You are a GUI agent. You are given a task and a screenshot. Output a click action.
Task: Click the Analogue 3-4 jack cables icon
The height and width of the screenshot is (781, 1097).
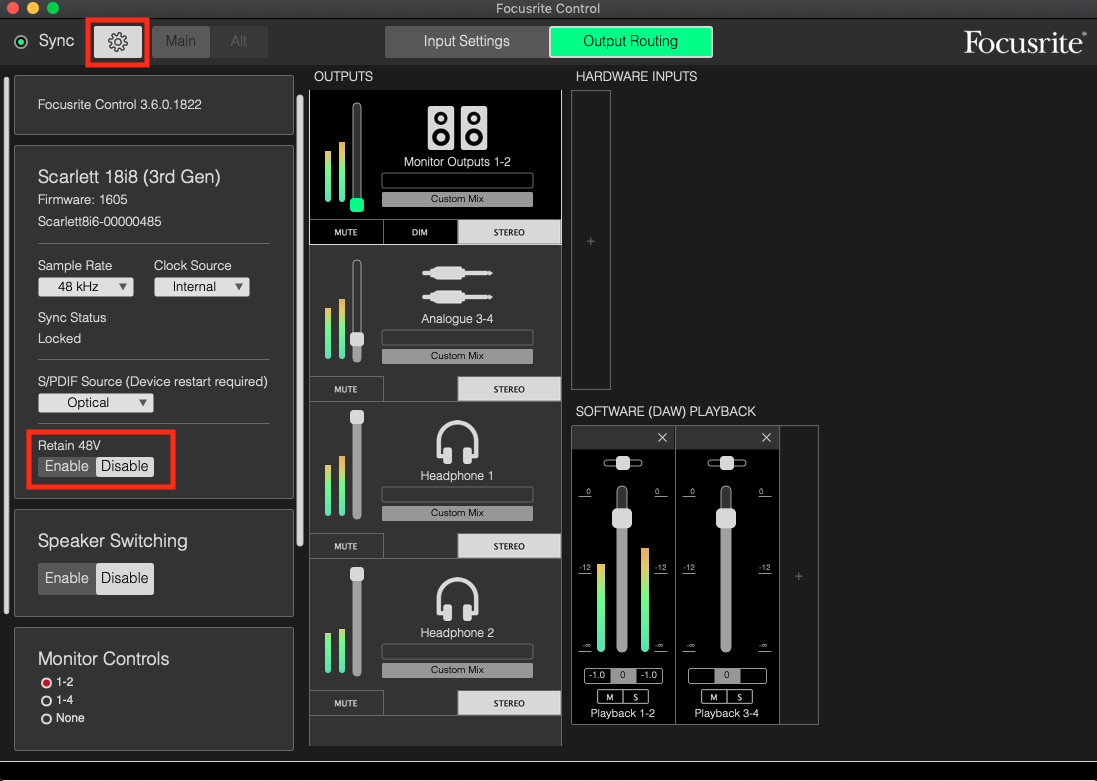[x=458, y=285]
